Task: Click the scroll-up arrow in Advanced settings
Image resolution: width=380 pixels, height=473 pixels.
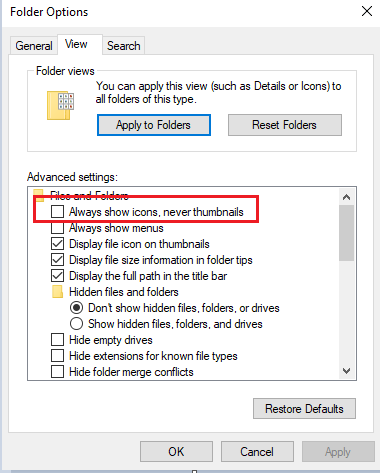Action: coord(347,197)
